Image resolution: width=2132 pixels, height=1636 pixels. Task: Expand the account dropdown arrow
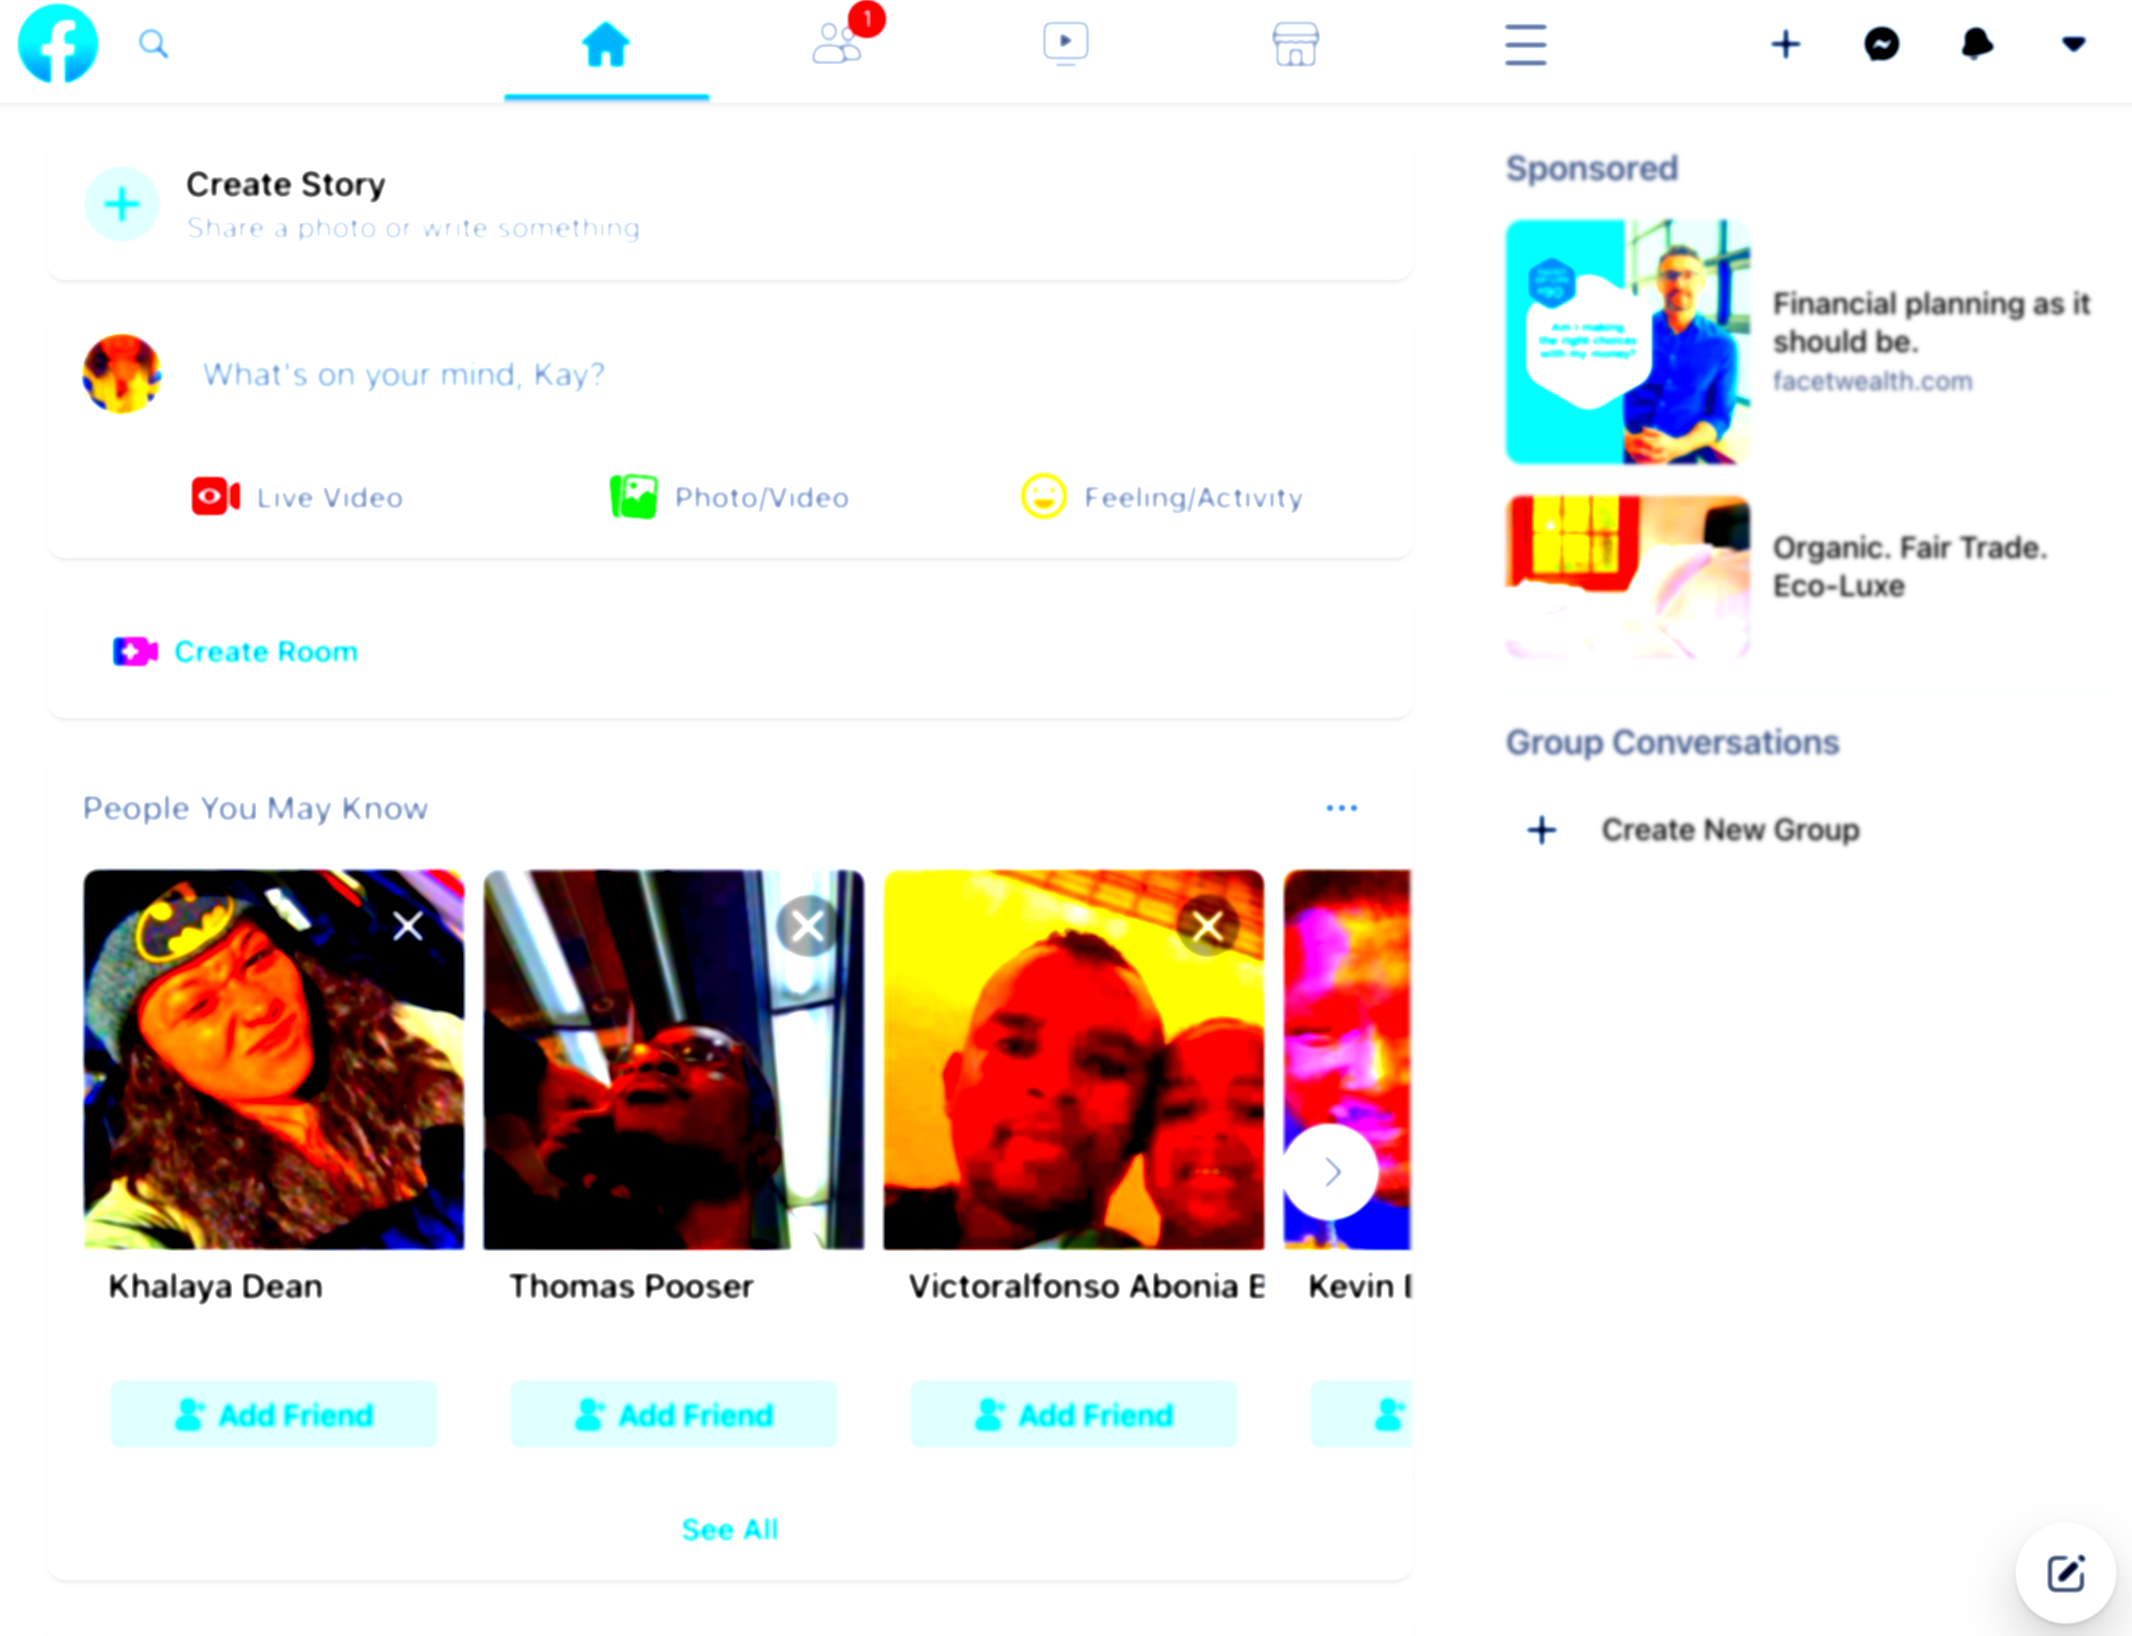click(x=2073, y=44)
